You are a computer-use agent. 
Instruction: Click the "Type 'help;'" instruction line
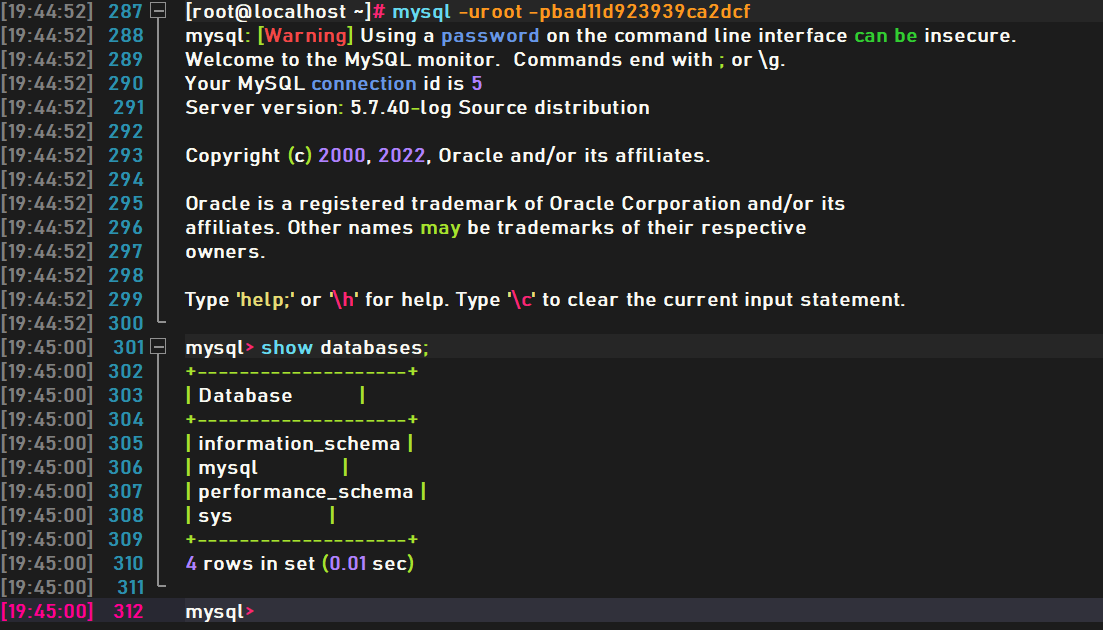(544, 300)
